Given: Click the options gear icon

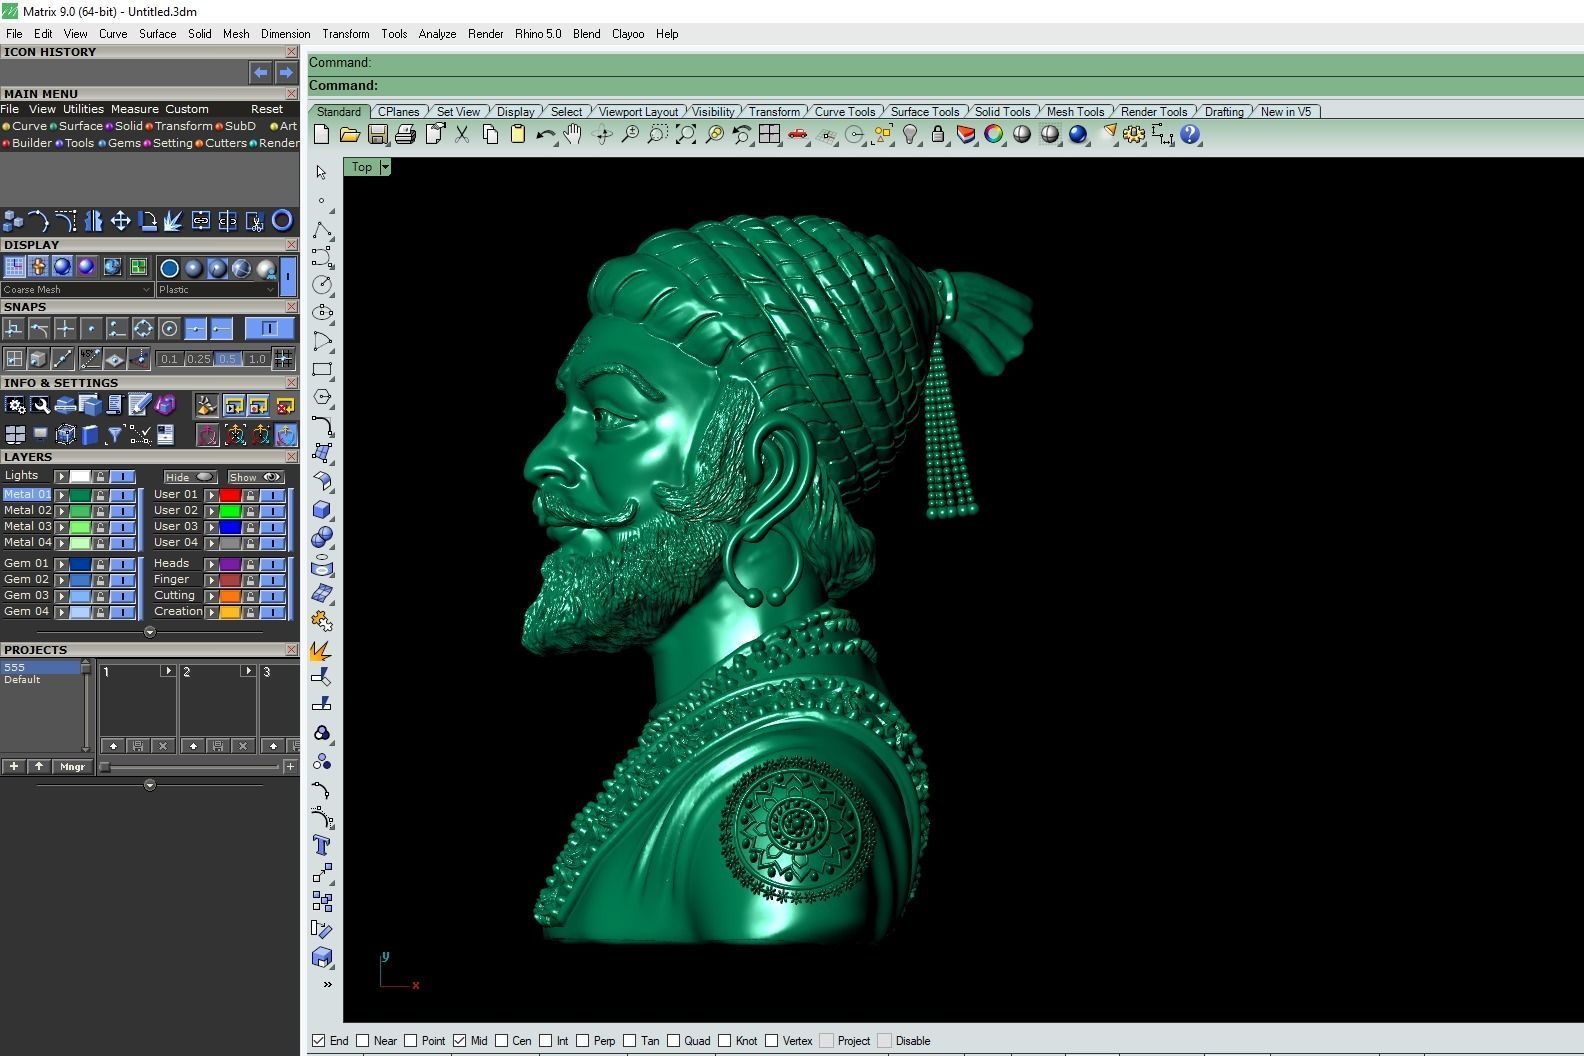Looking at the screenshot, I should pos(1134,135).
